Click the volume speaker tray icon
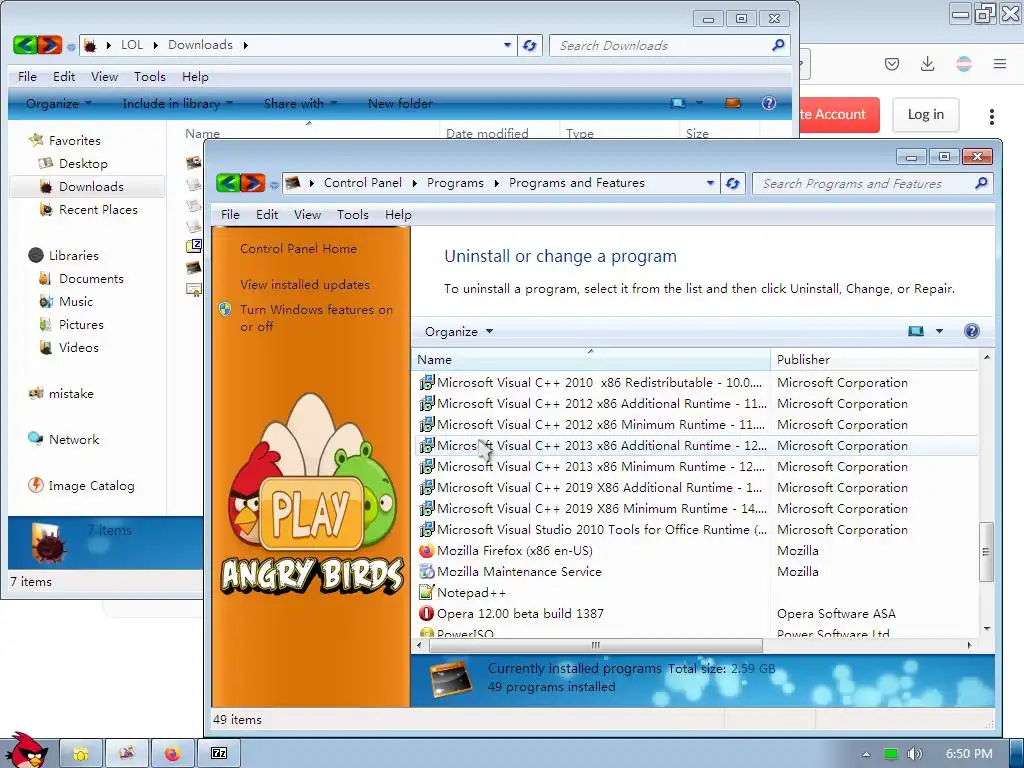1024x768 pixels. click(914, 754)
